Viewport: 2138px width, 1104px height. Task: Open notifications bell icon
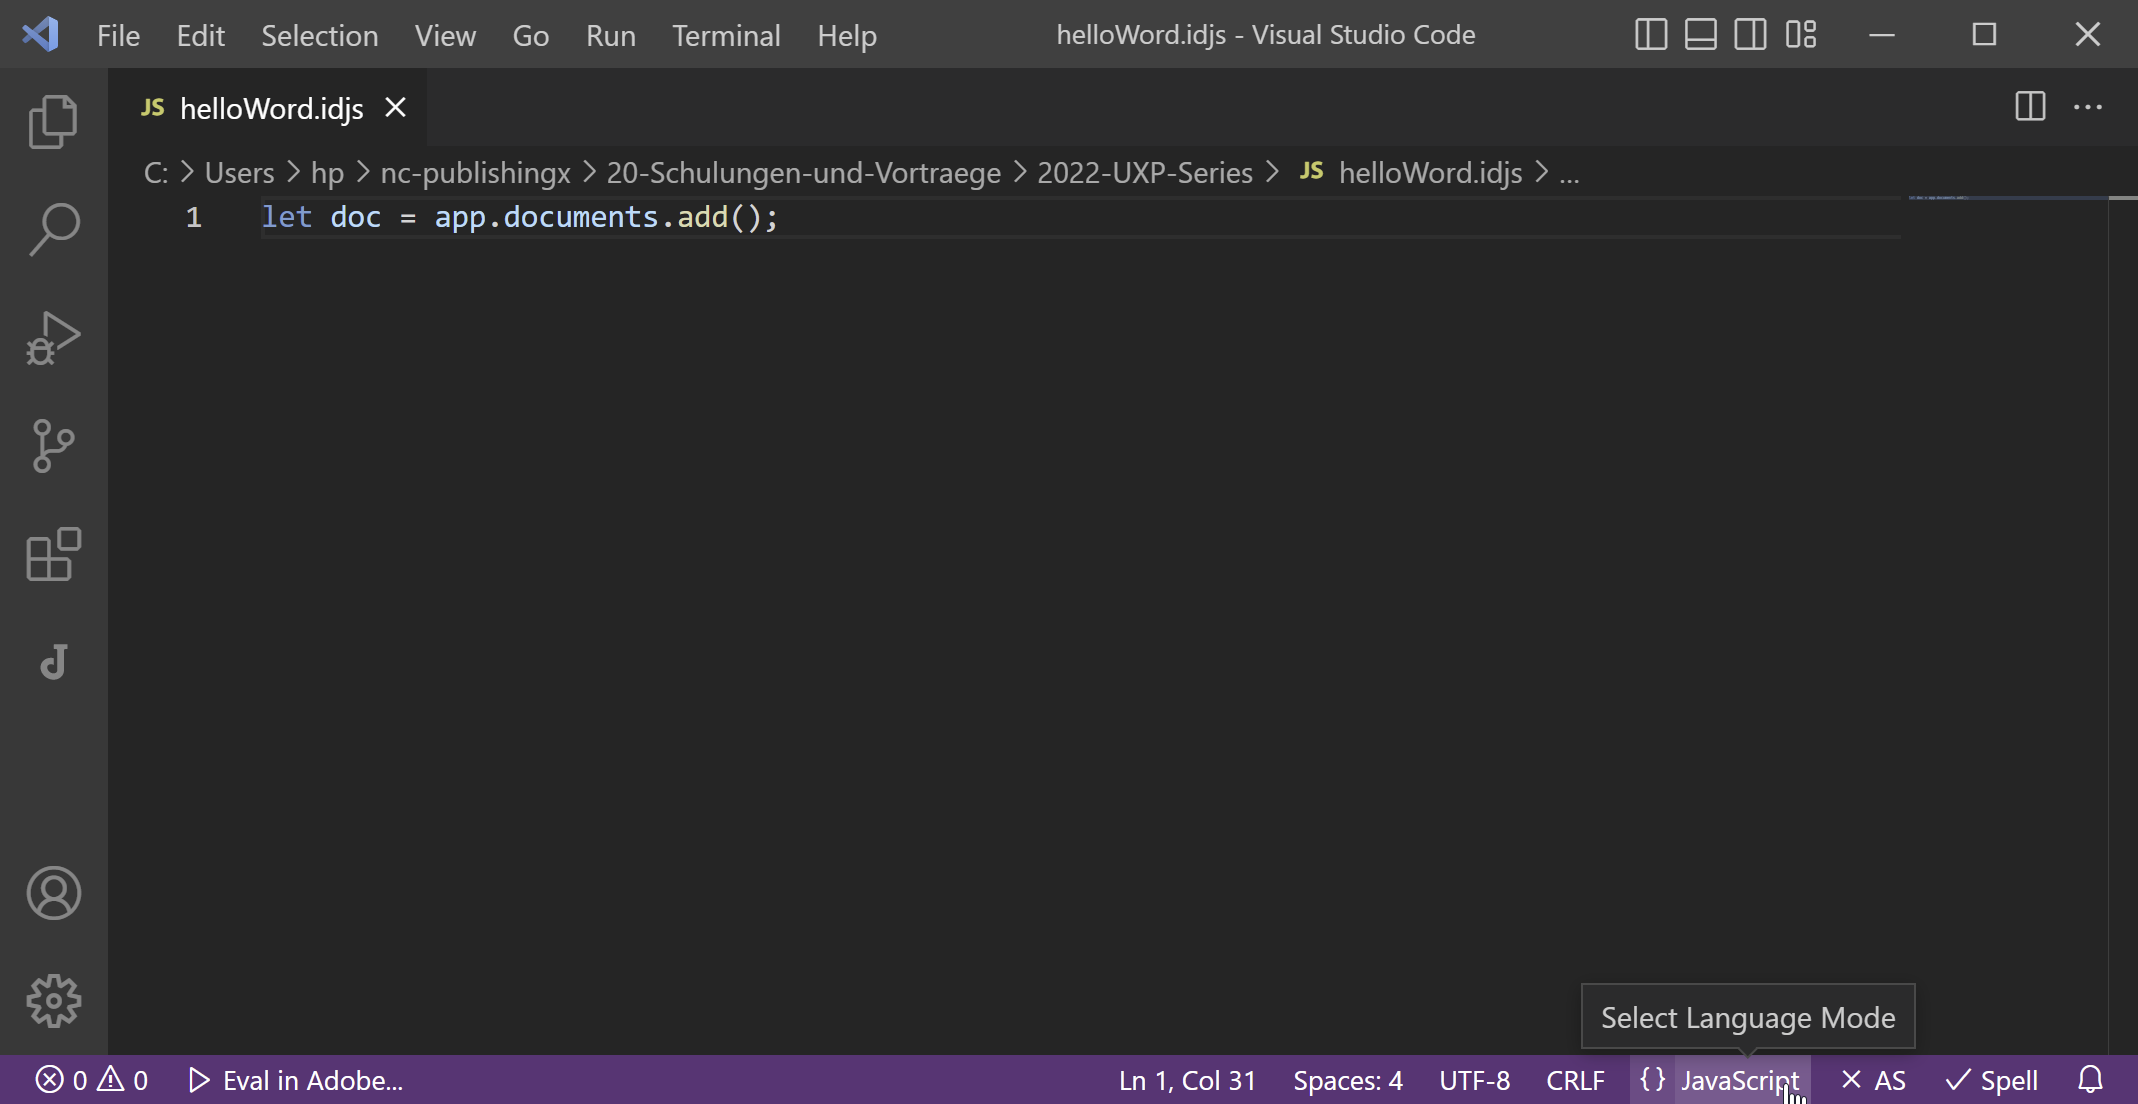coord(2091,1080)
